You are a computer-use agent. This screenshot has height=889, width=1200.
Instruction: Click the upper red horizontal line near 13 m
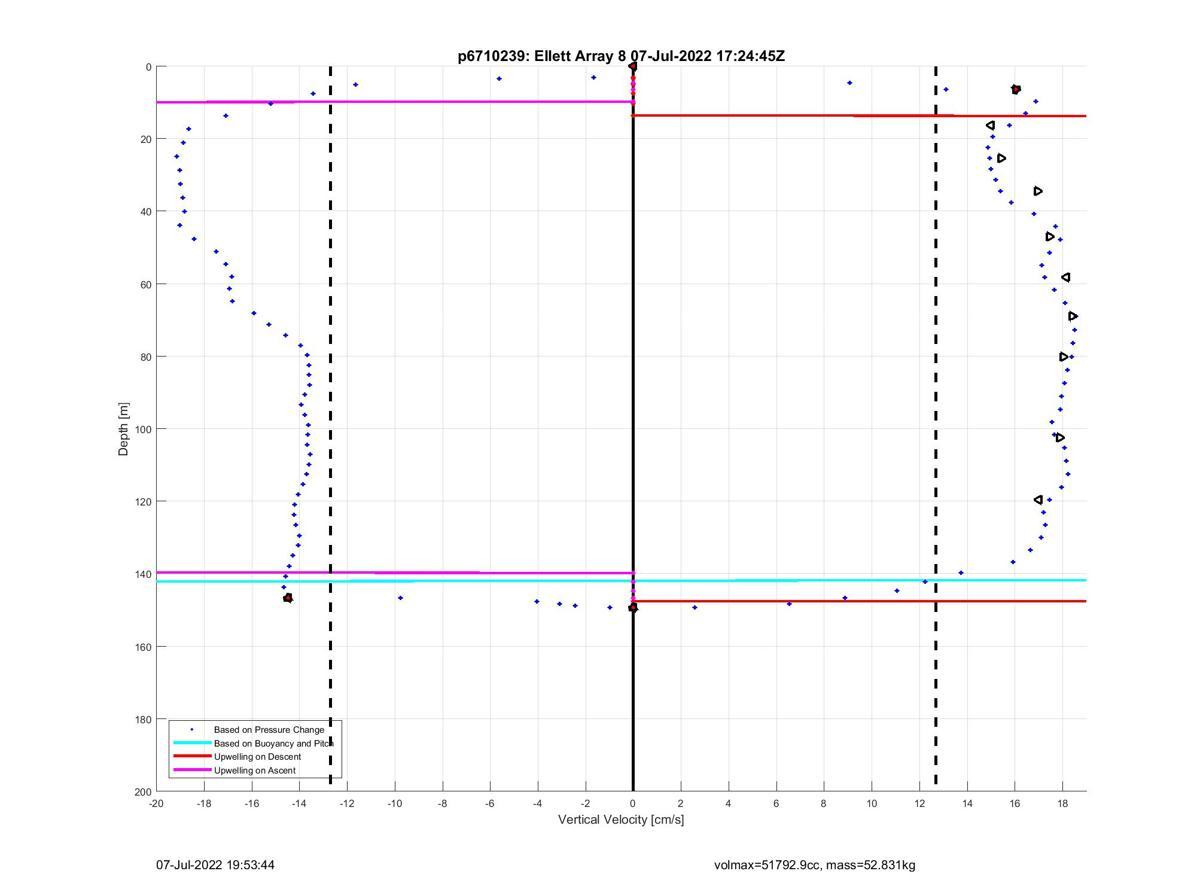(860, 116)
